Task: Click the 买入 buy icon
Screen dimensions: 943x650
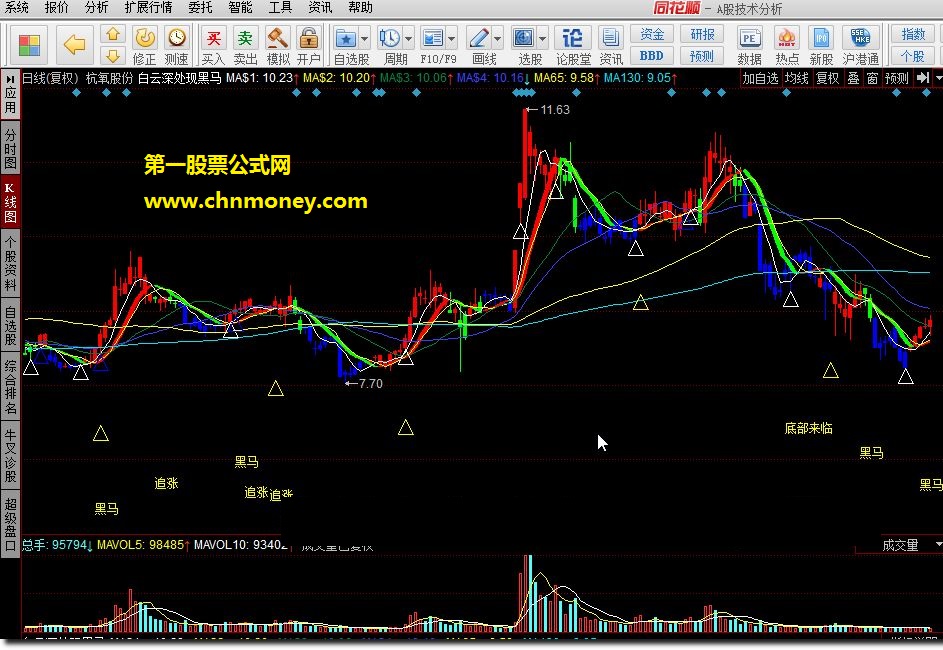Action: pyautogui.click(x=213, y=46)
